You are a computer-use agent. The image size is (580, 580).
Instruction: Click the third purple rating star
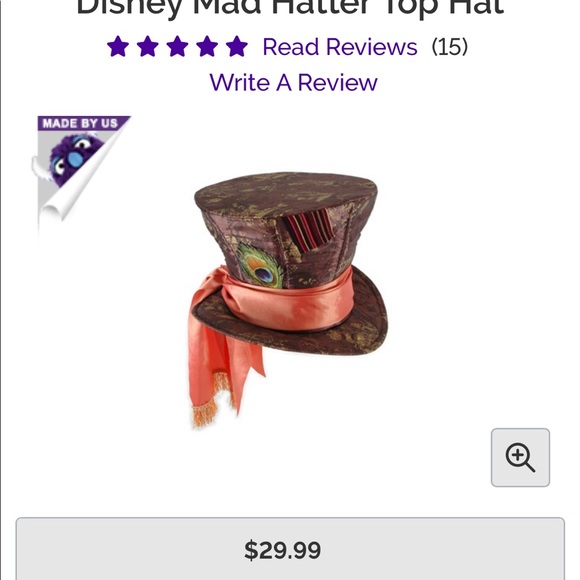click(177, 47)
